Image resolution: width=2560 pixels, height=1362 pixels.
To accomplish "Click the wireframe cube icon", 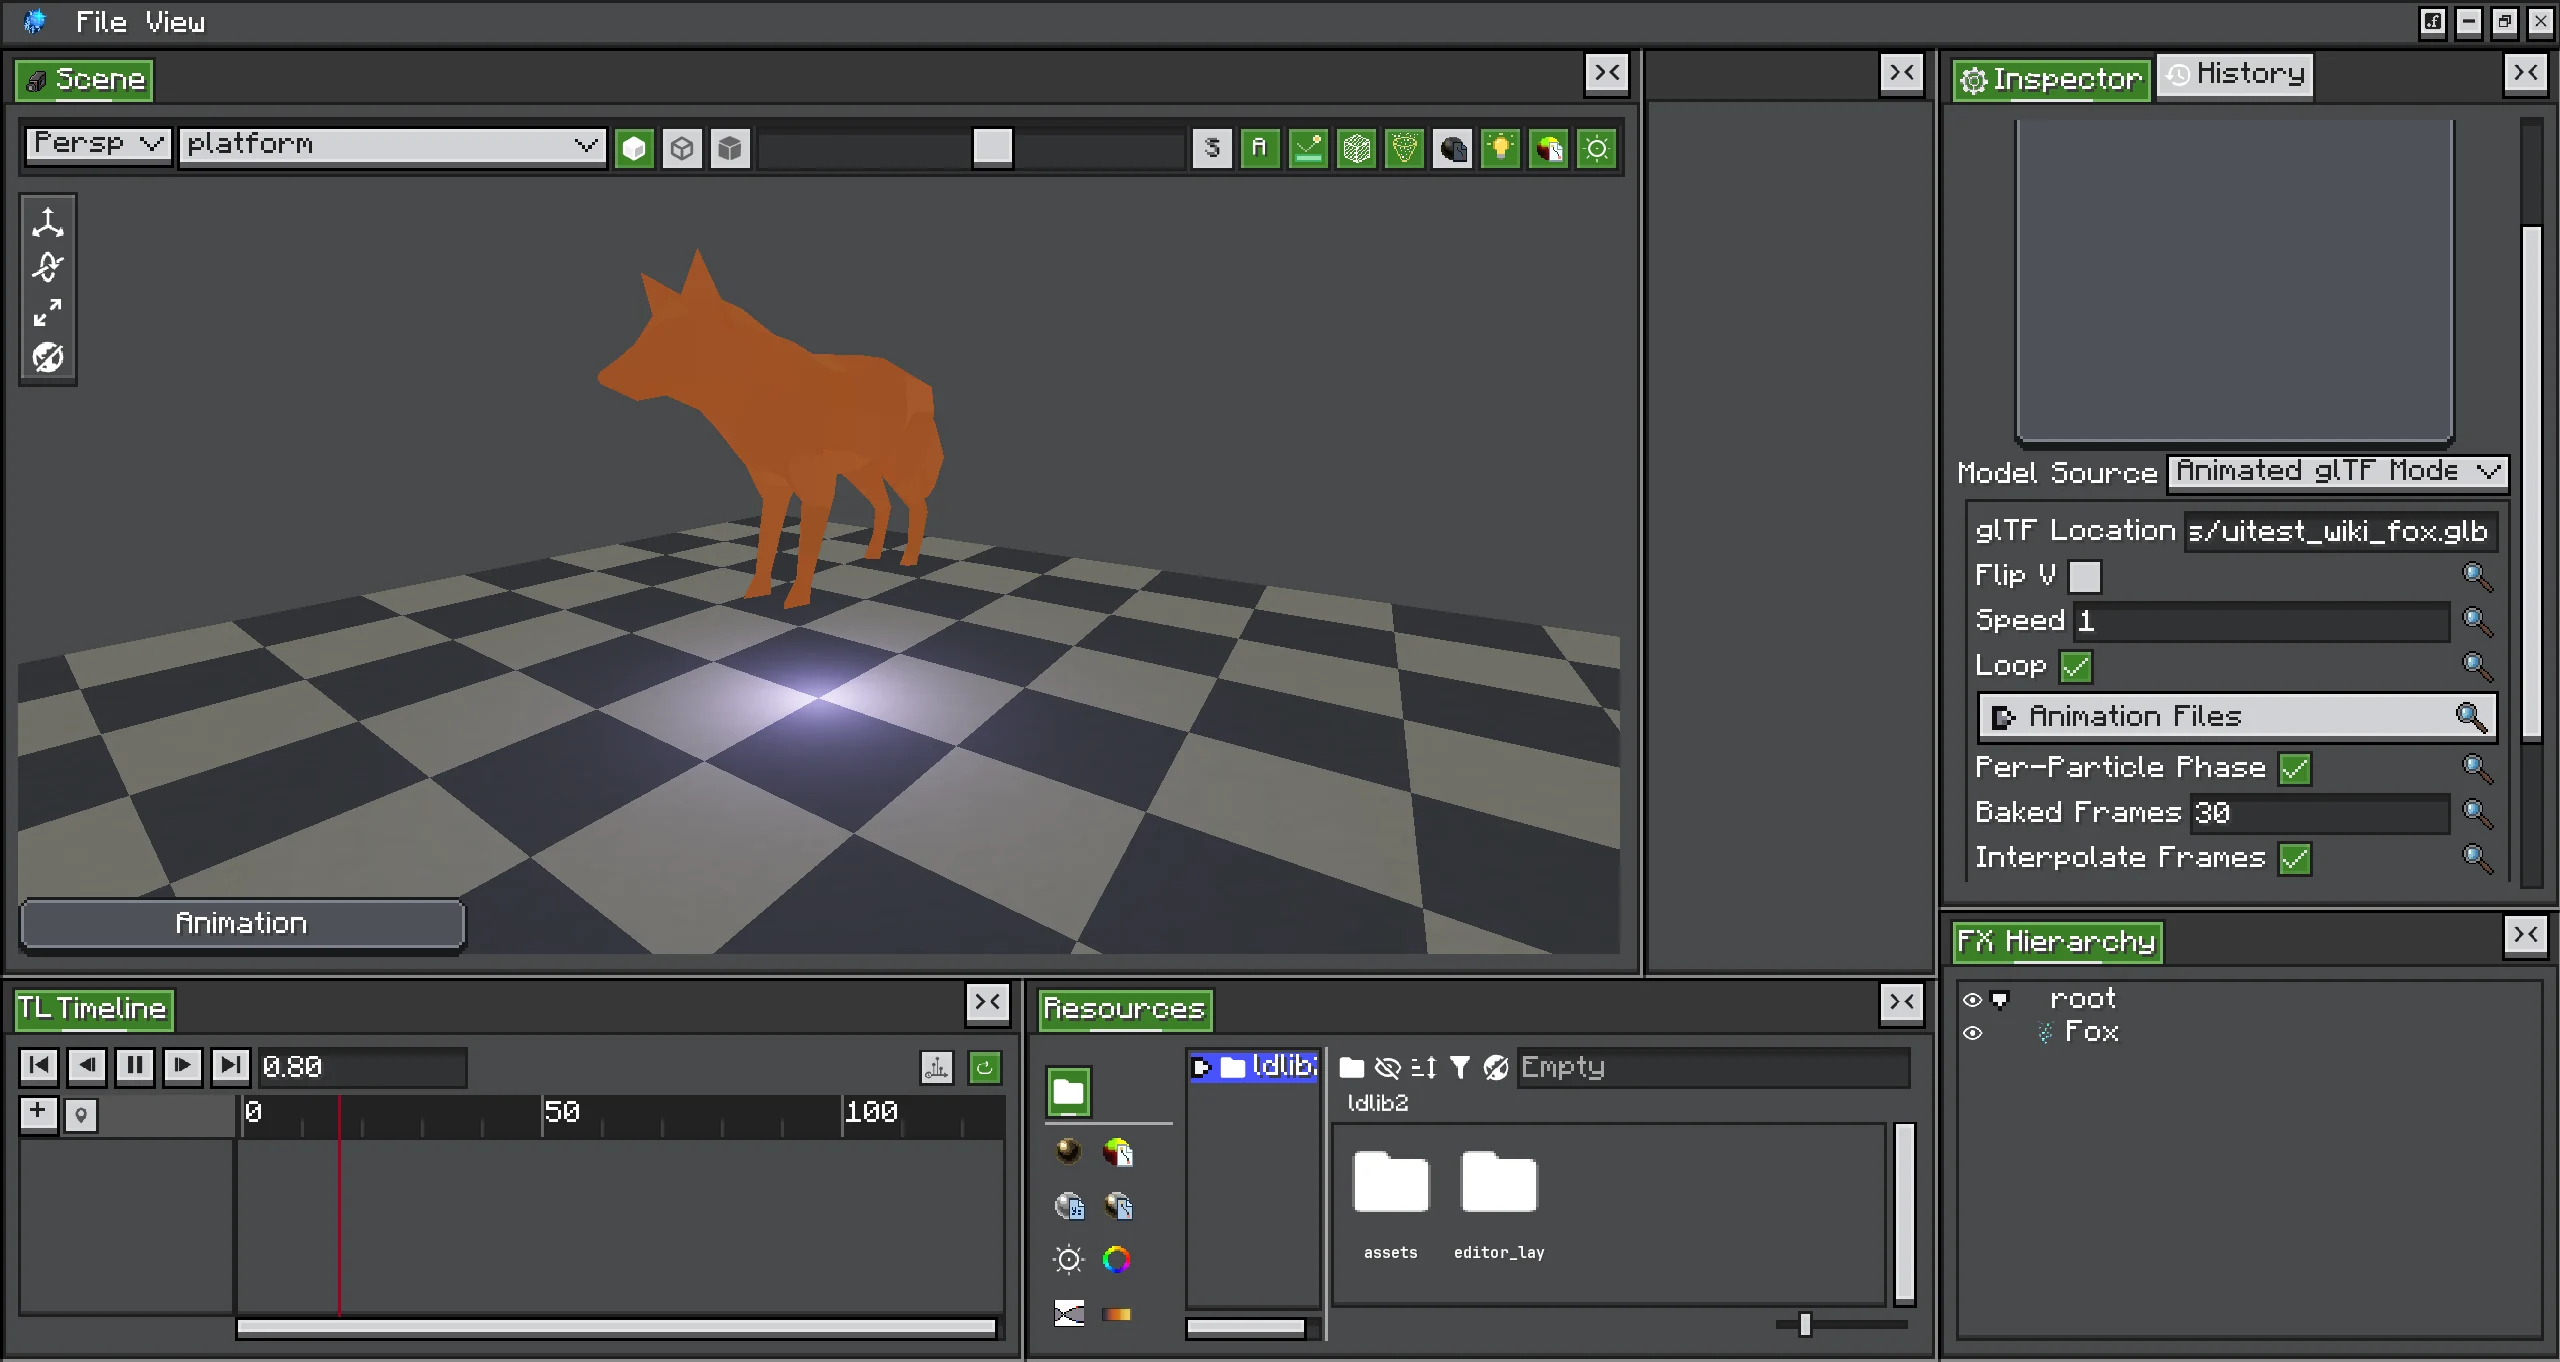I will click(x=682, y=149).
